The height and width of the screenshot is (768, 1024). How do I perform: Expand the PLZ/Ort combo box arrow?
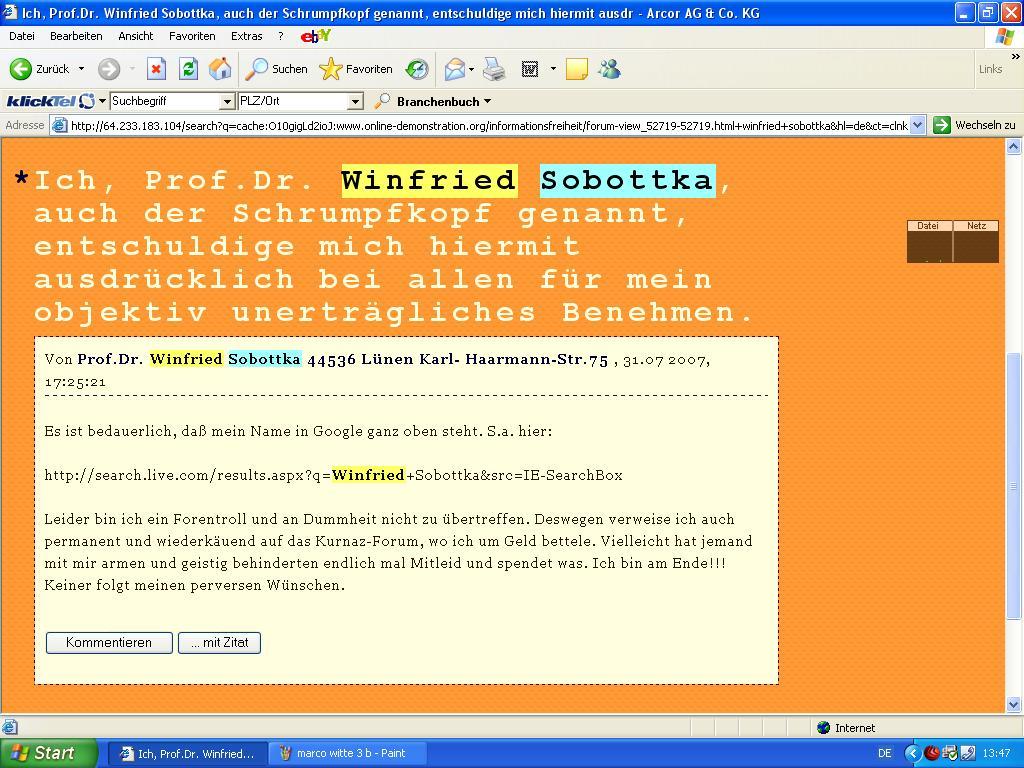click(355, 101)
